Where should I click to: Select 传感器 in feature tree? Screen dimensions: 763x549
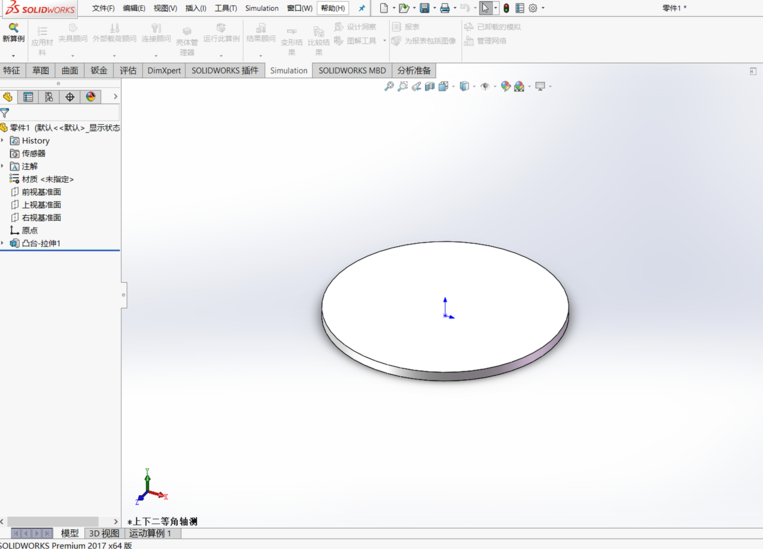[x=33, y=153]
